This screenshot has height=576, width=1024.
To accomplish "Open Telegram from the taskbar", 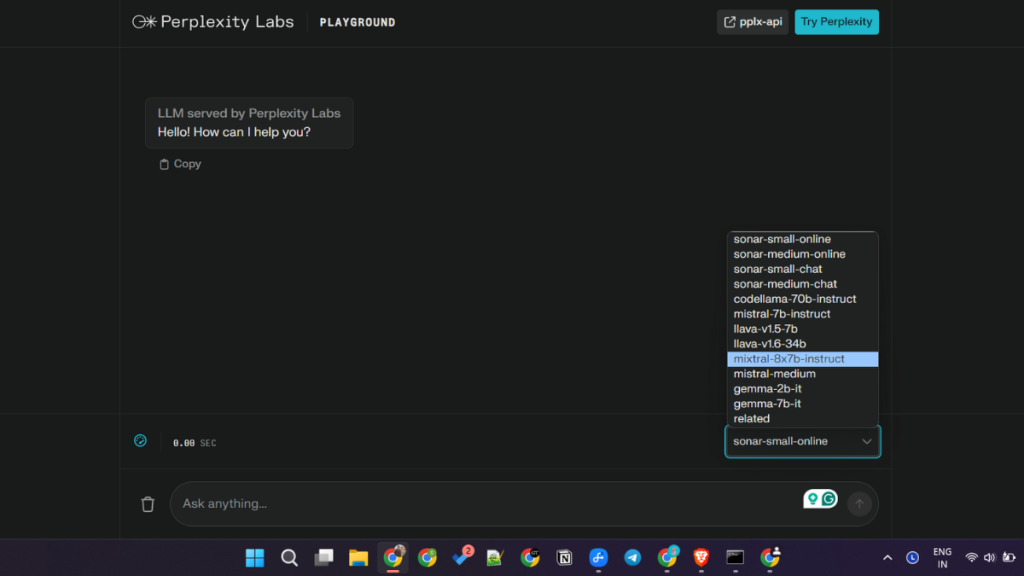I will click(632, 558).
